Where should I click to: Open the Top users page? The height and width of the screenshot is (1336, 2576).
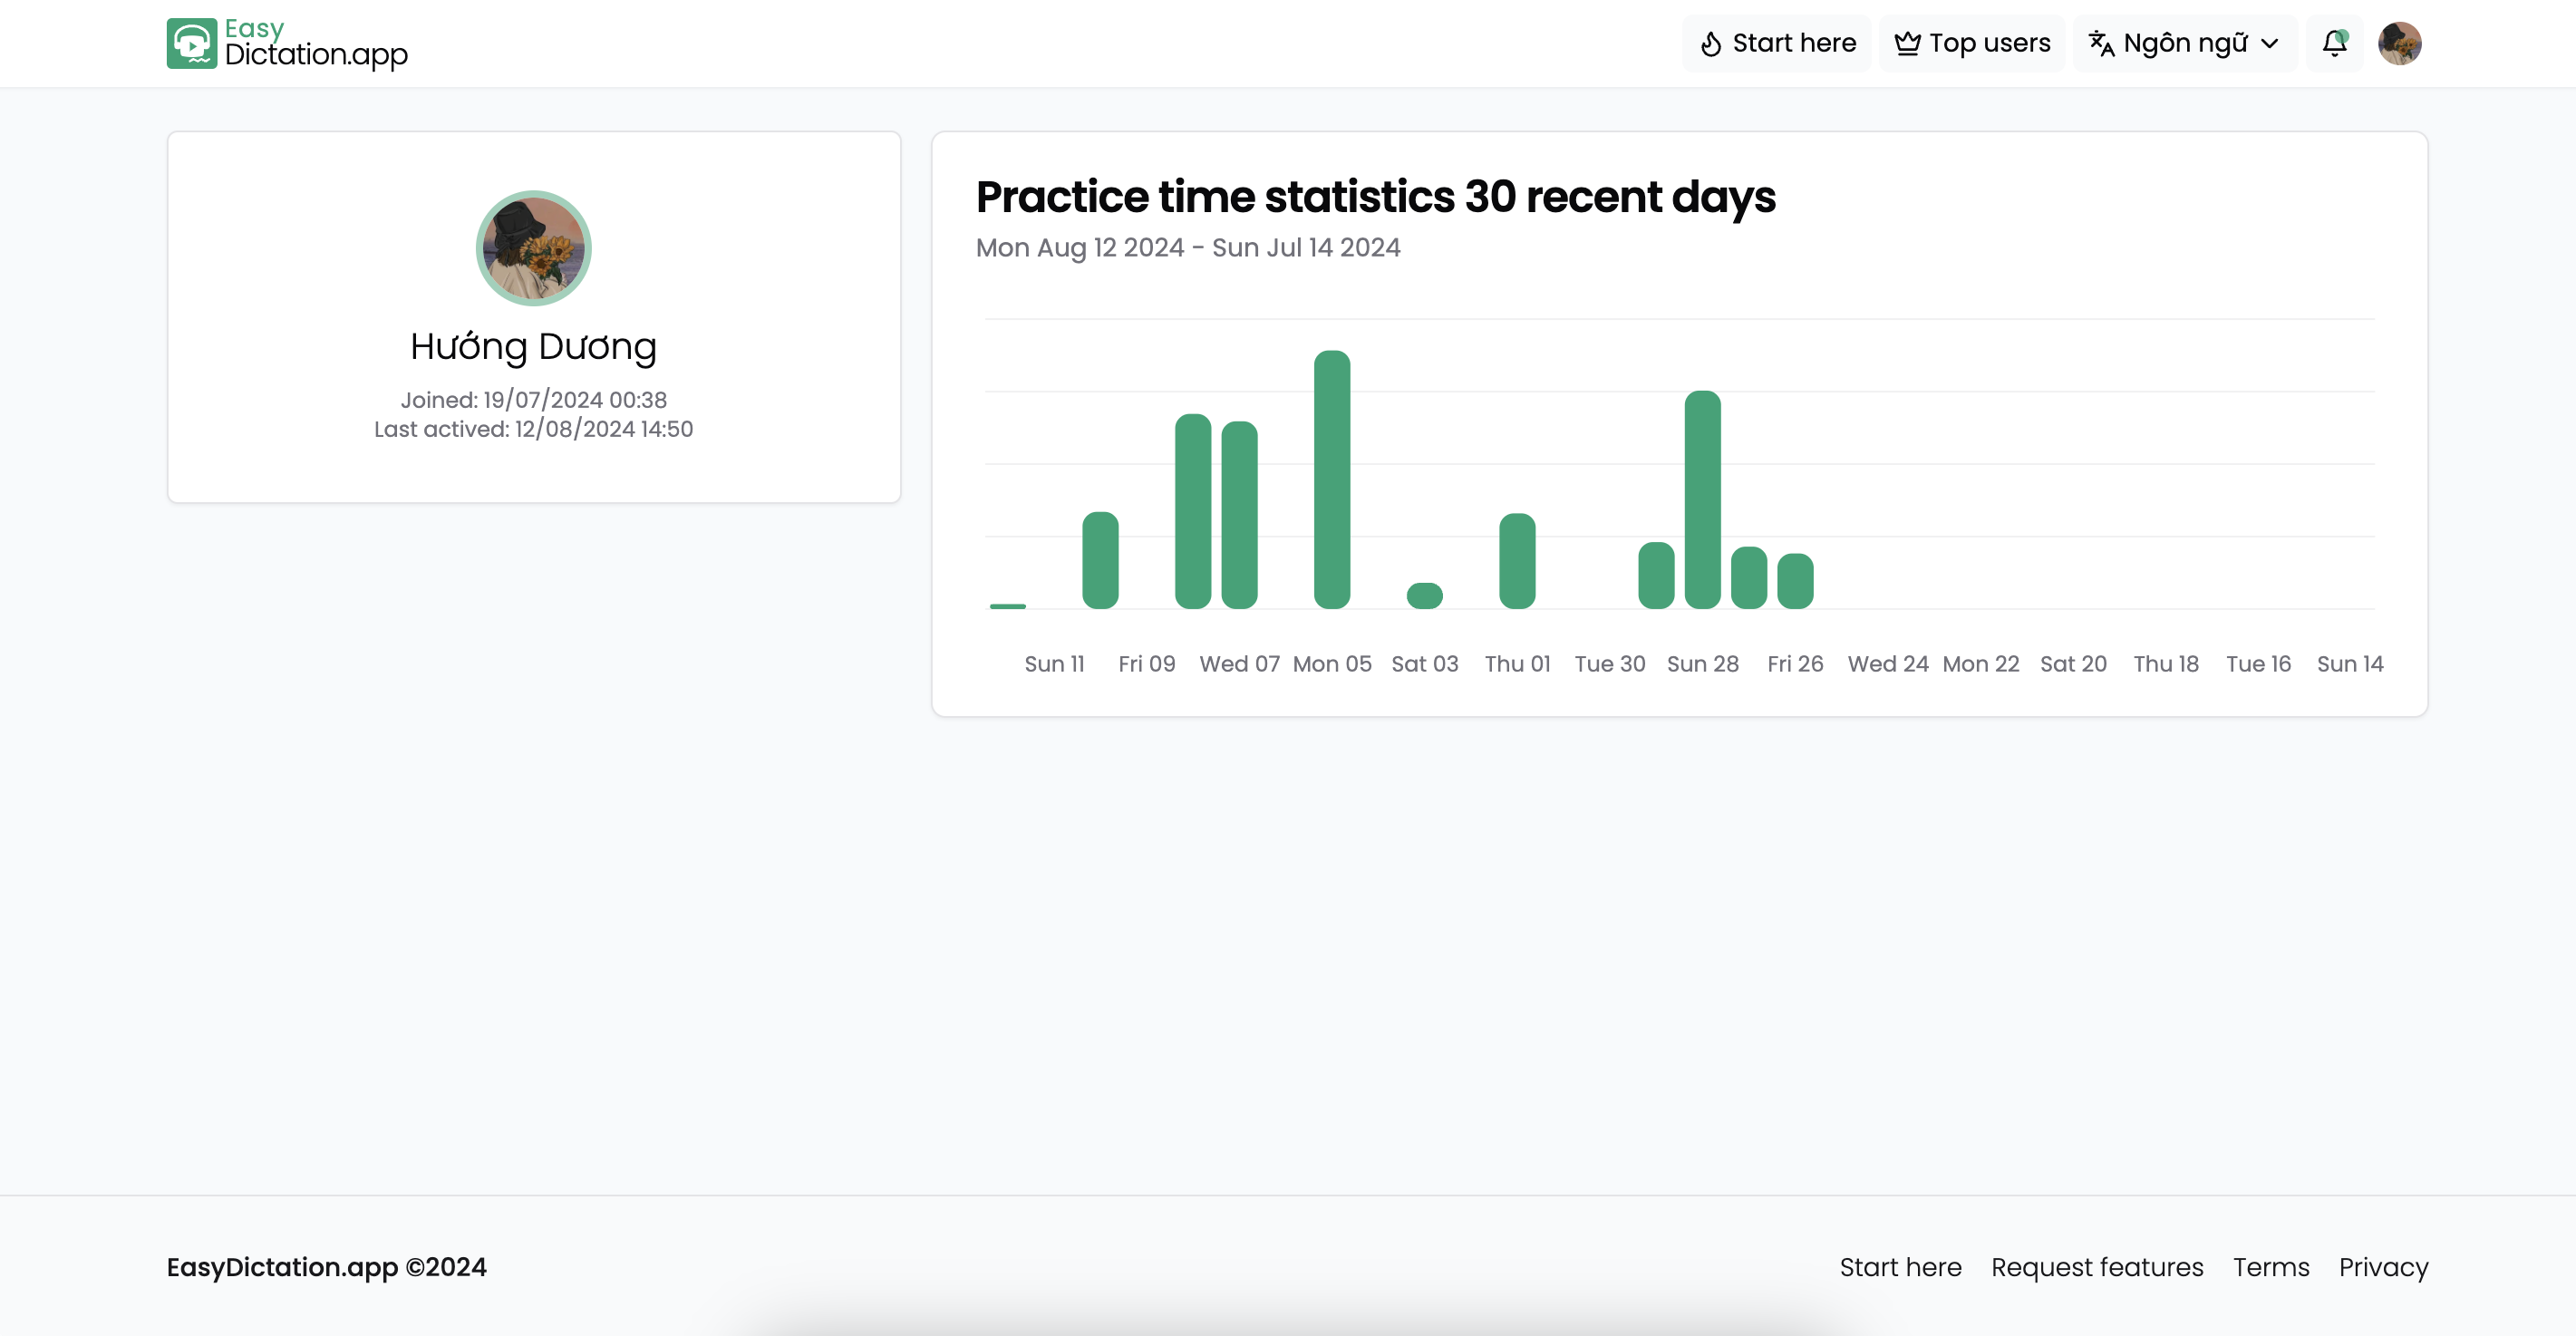click(x=1988, y=43)
